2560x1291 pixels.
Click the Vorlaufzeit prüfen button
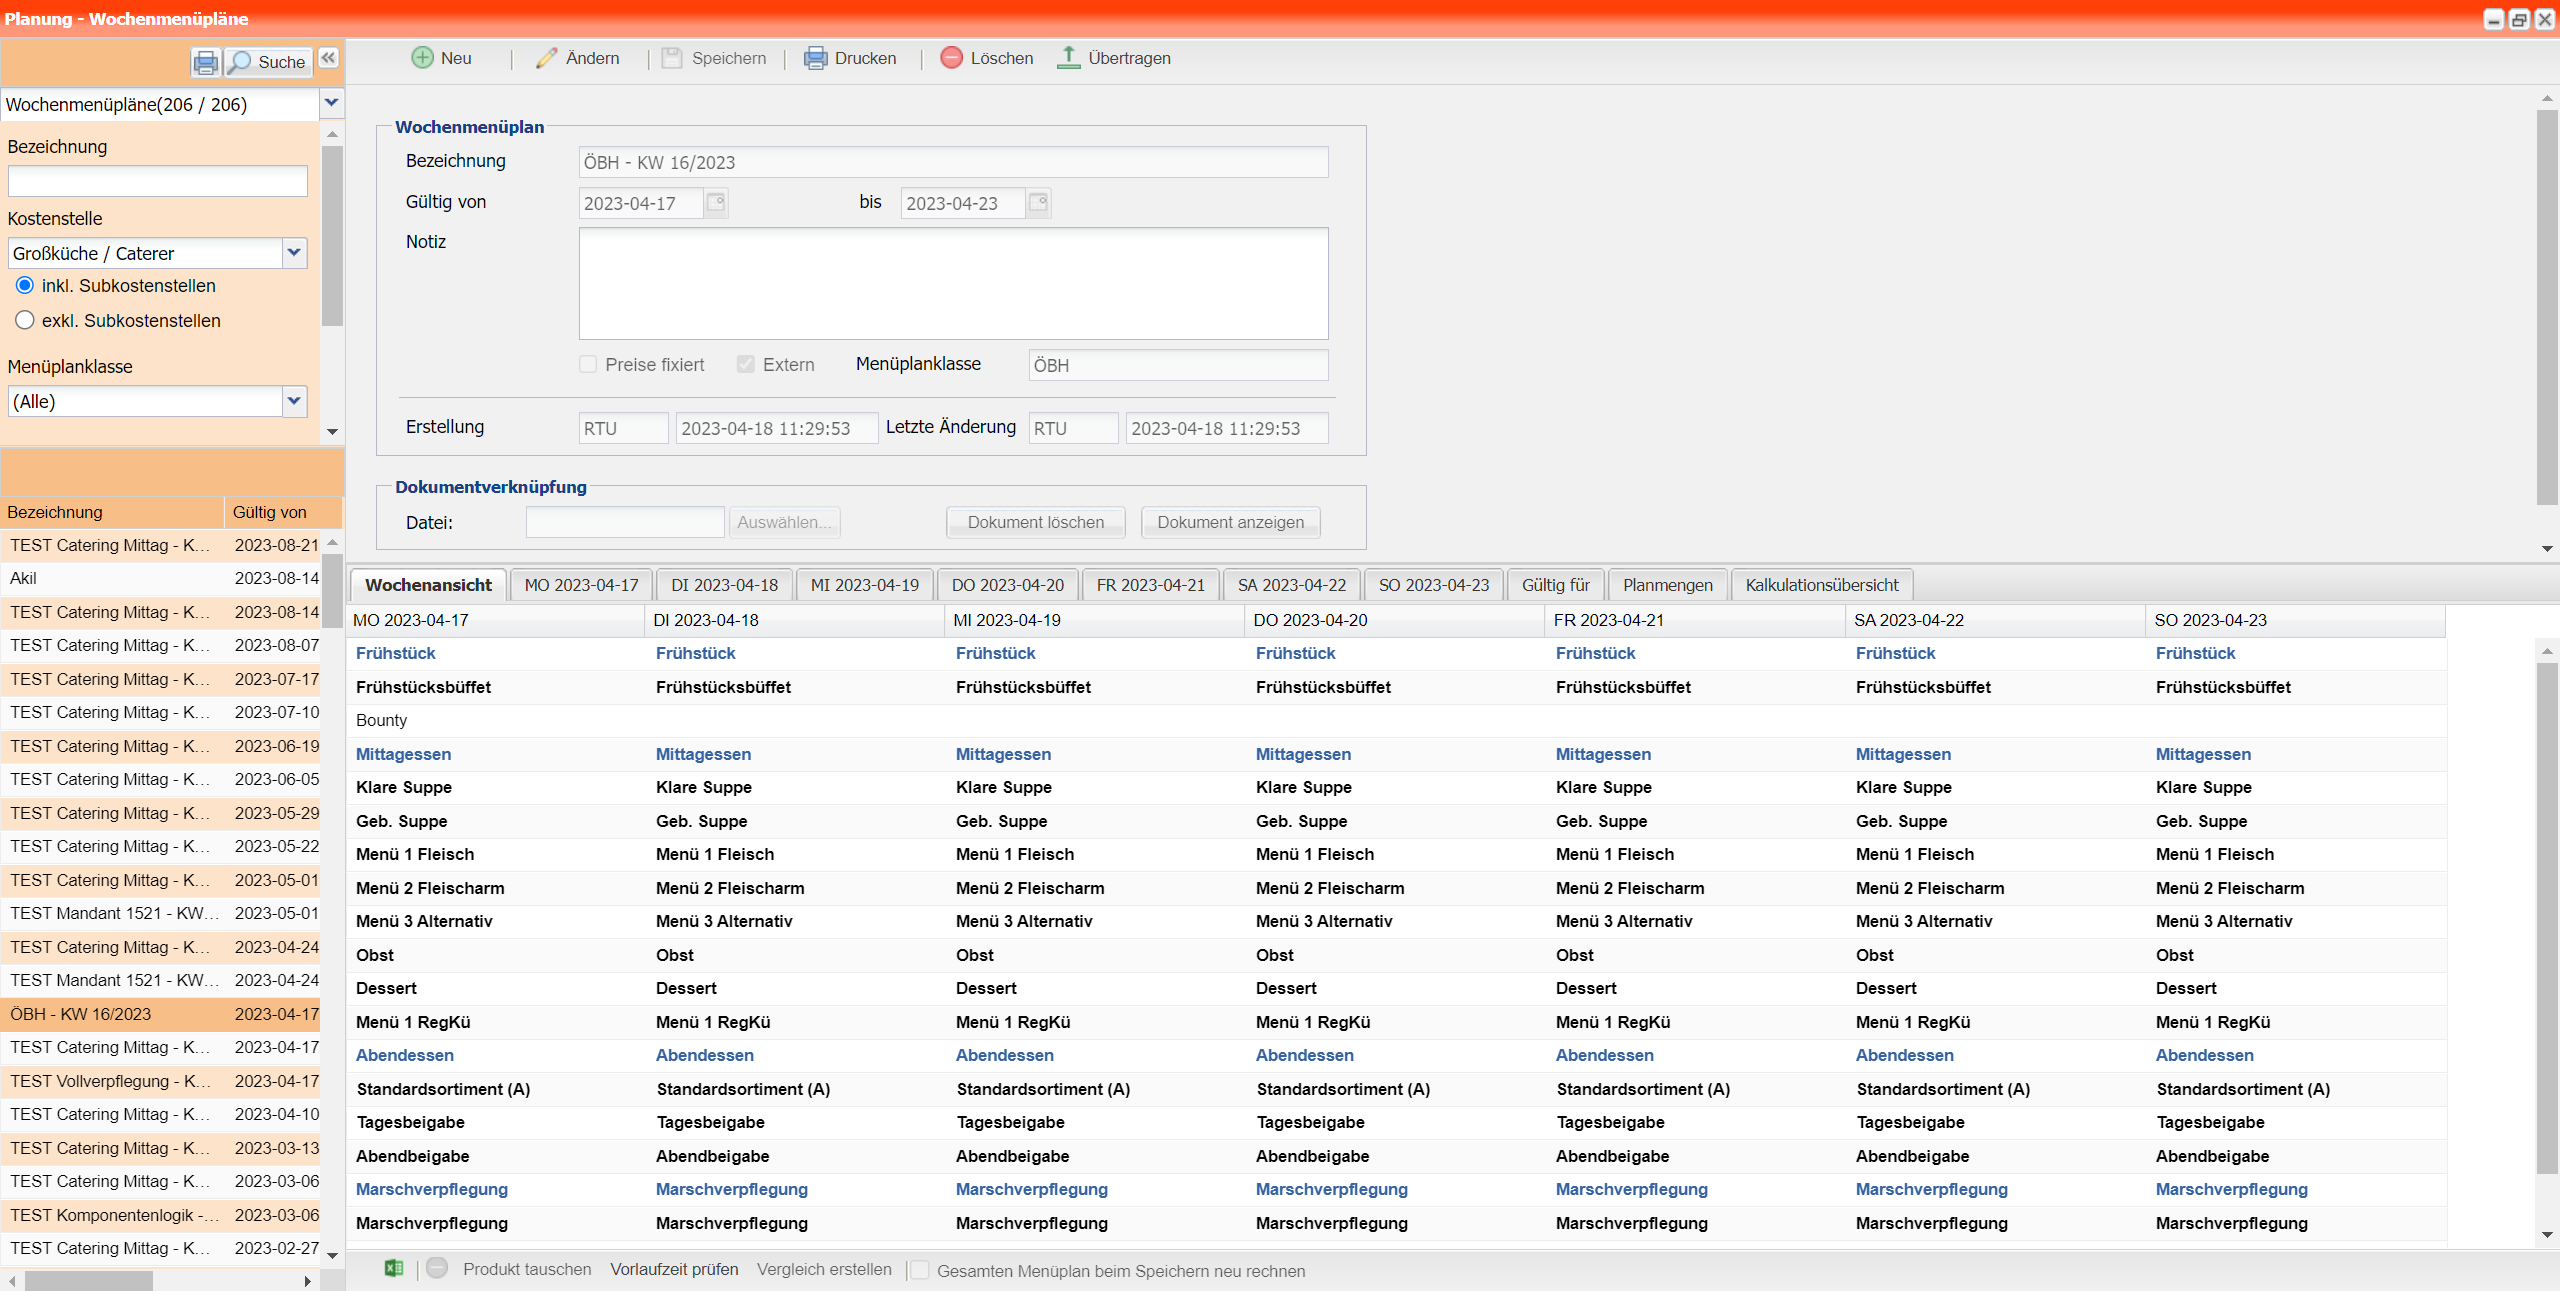tap(674, 1269)
